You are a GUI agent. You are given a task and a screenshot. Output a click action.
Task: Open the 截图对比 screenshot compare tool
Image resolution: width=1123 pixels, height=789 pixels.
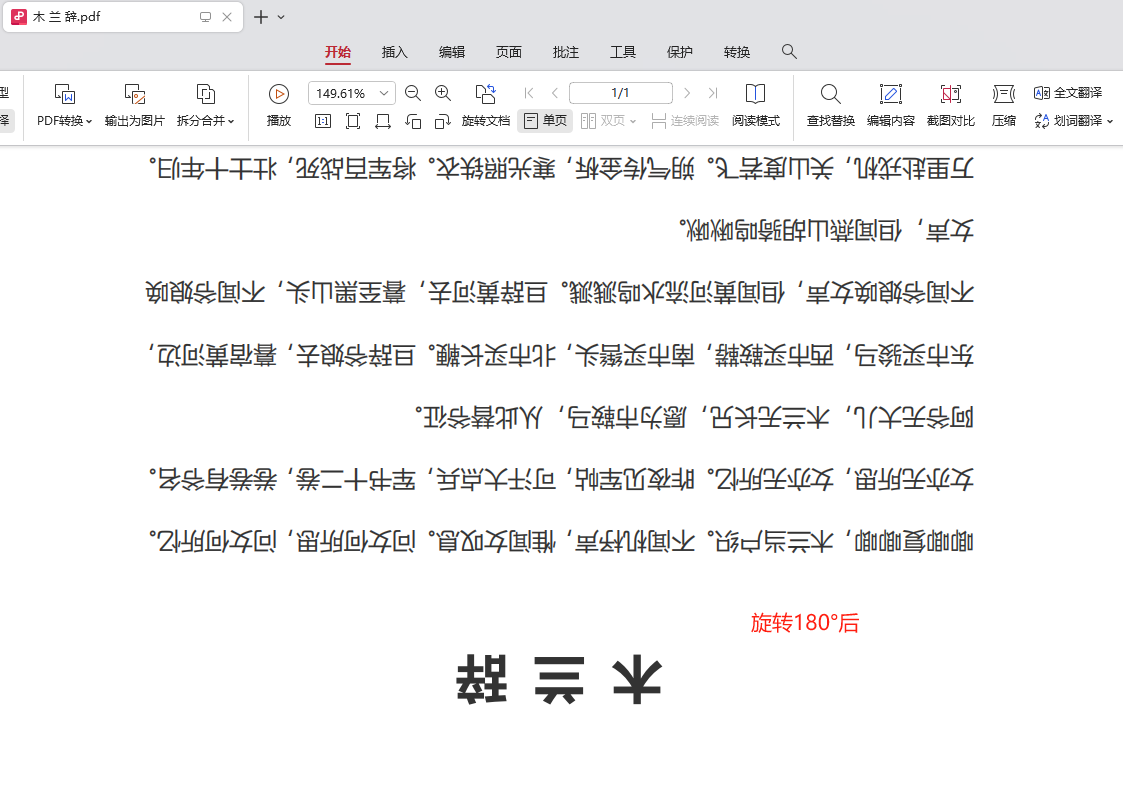click(951, 106)
